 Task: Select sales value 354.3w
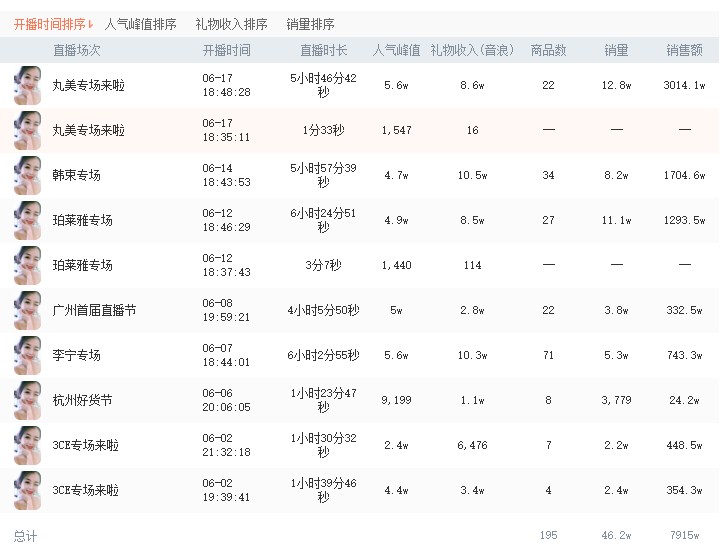coord(684,490)
